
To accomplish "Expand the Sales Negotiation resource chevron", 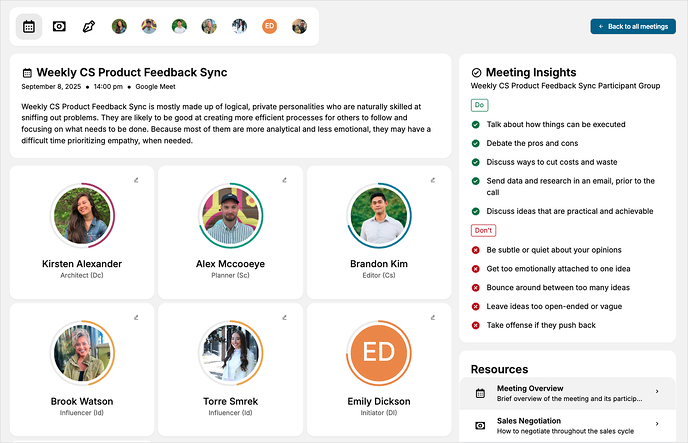I will [657, 425].
